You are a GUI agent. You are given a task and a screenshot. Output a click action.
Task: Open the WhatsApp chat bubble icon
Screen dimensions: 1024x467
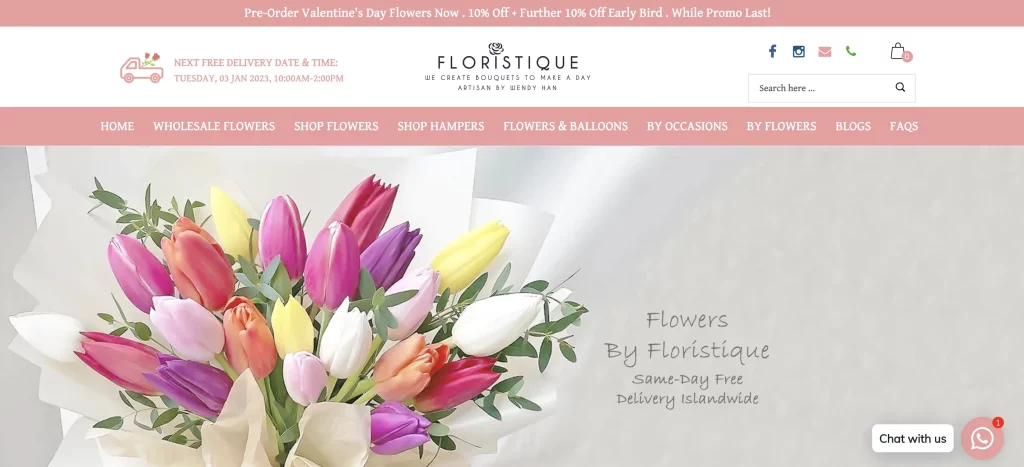pos(982,438)
